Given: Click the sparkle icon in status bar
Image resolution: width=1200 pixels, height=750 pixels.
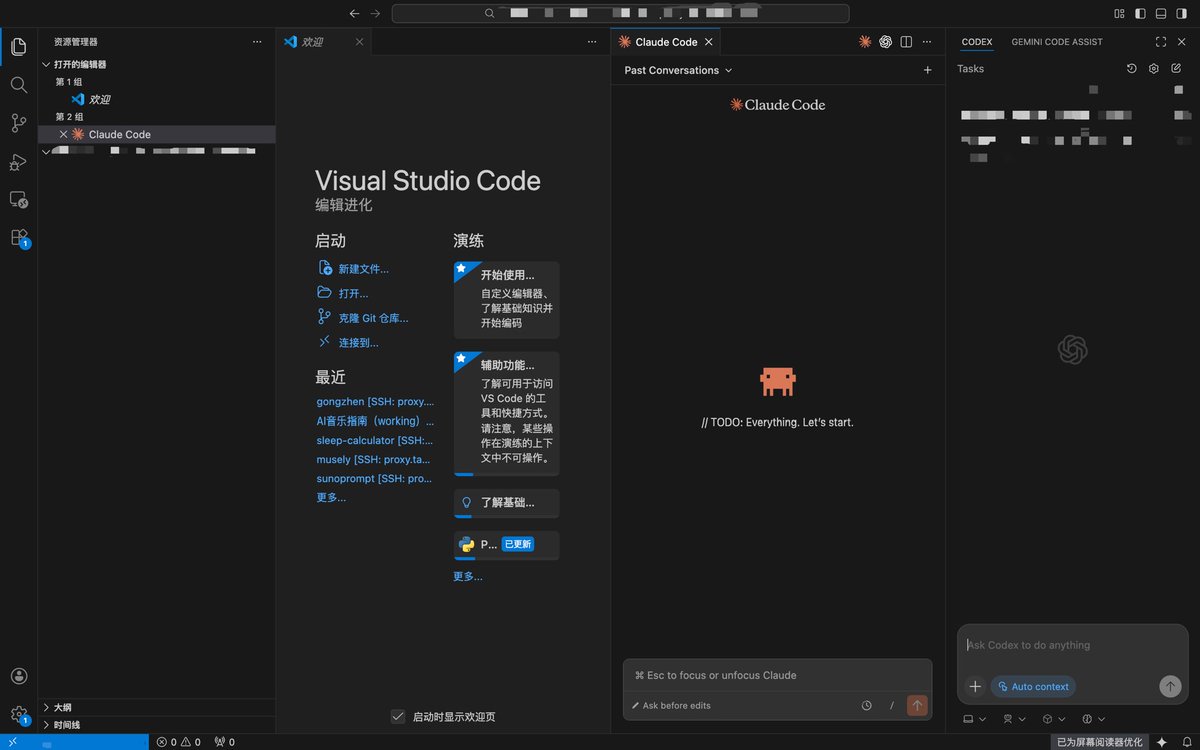Looking at the screenshot, I should click(1162, 742).
